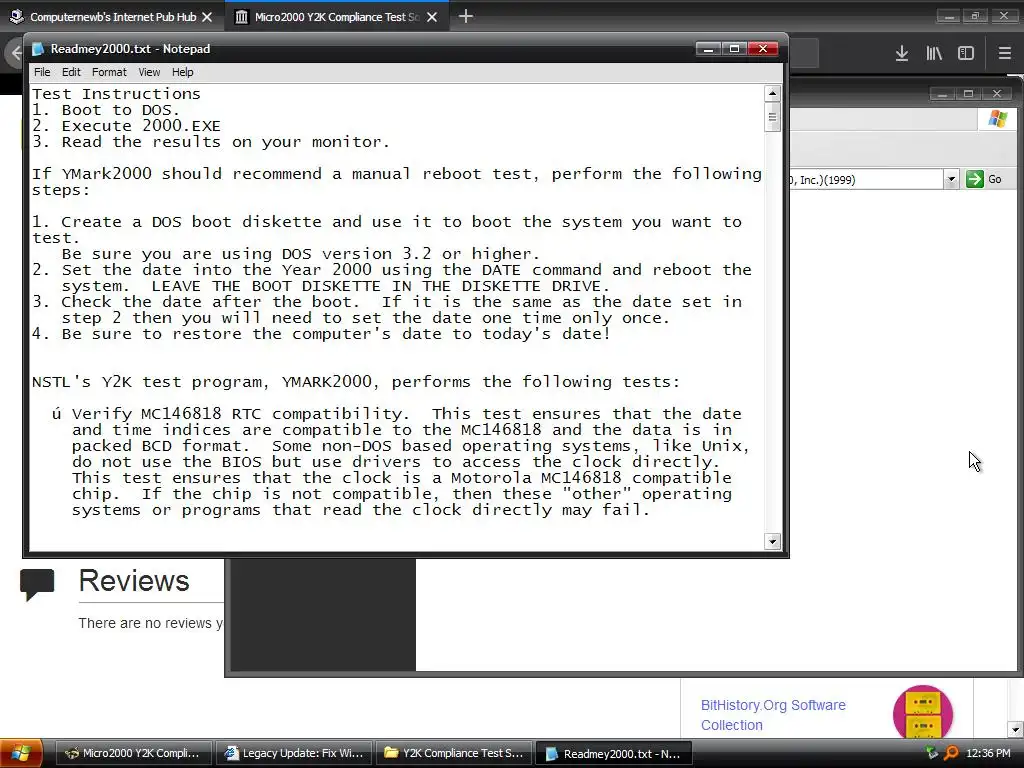Image resolution: width=1024 pixels, height=768 pixels.
Task: Open the Windows Start button
Action: (x=20, y=753)
